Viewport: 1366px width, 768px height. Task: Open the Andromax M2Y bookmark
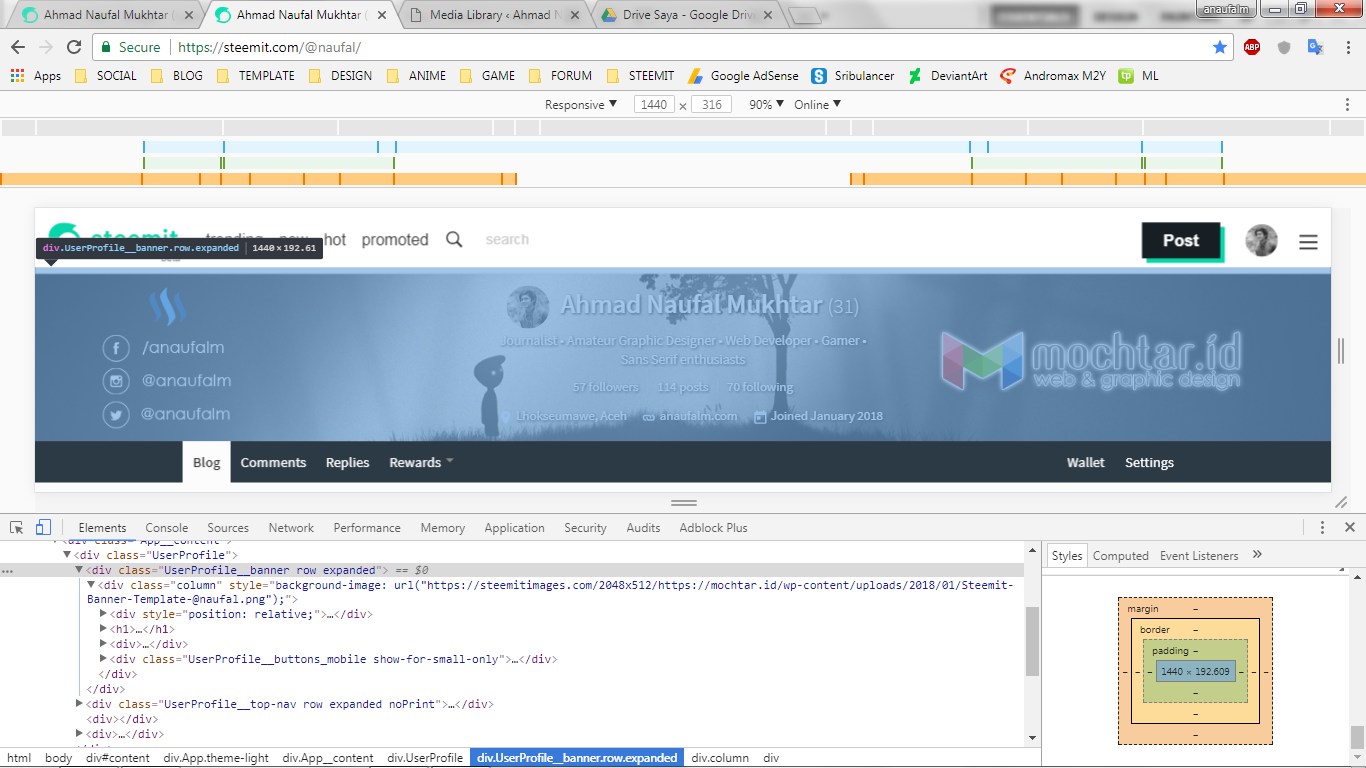1053,76
